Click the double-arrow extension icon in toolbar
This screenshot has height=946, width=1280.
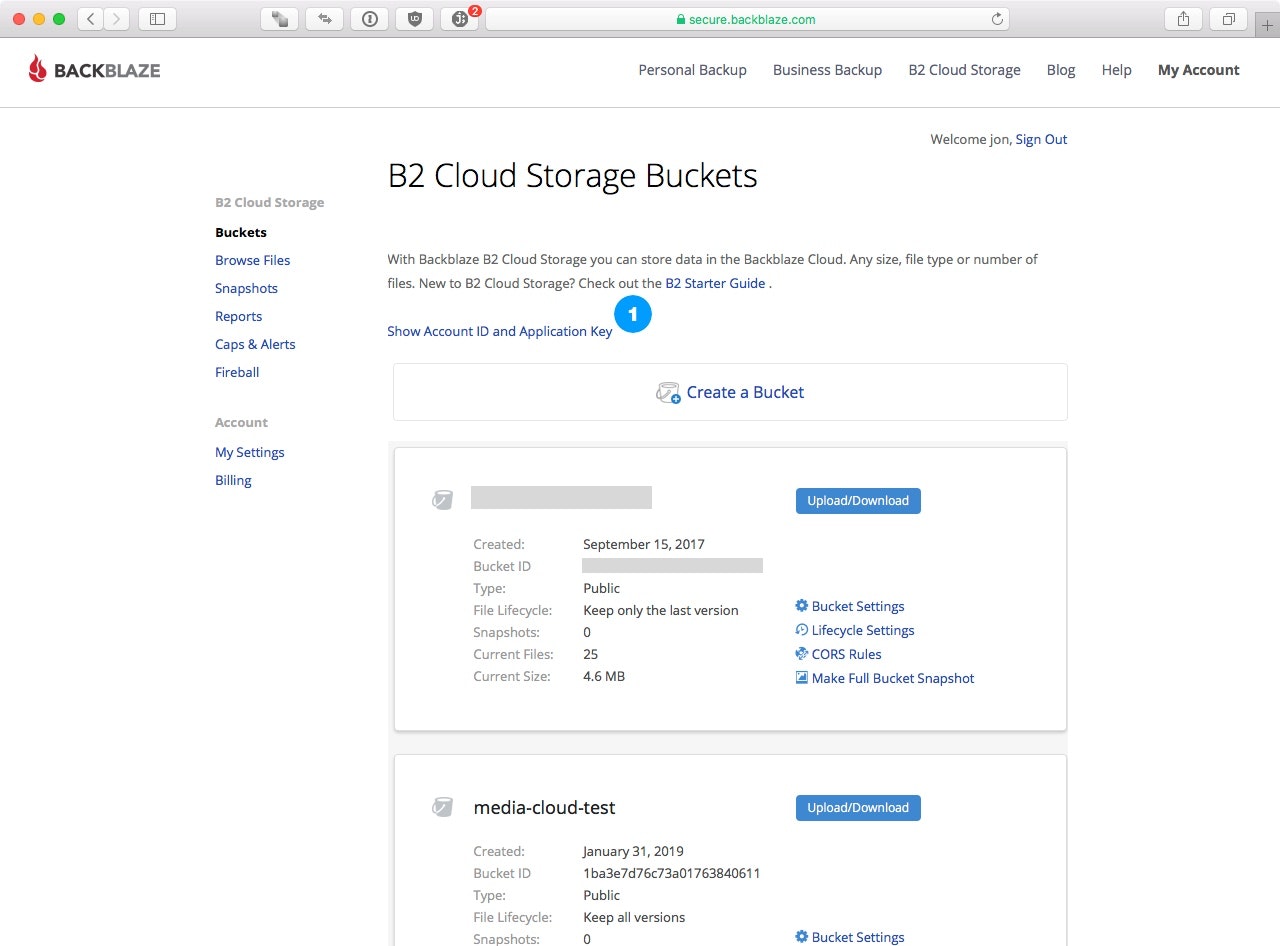tap(325, 18)
